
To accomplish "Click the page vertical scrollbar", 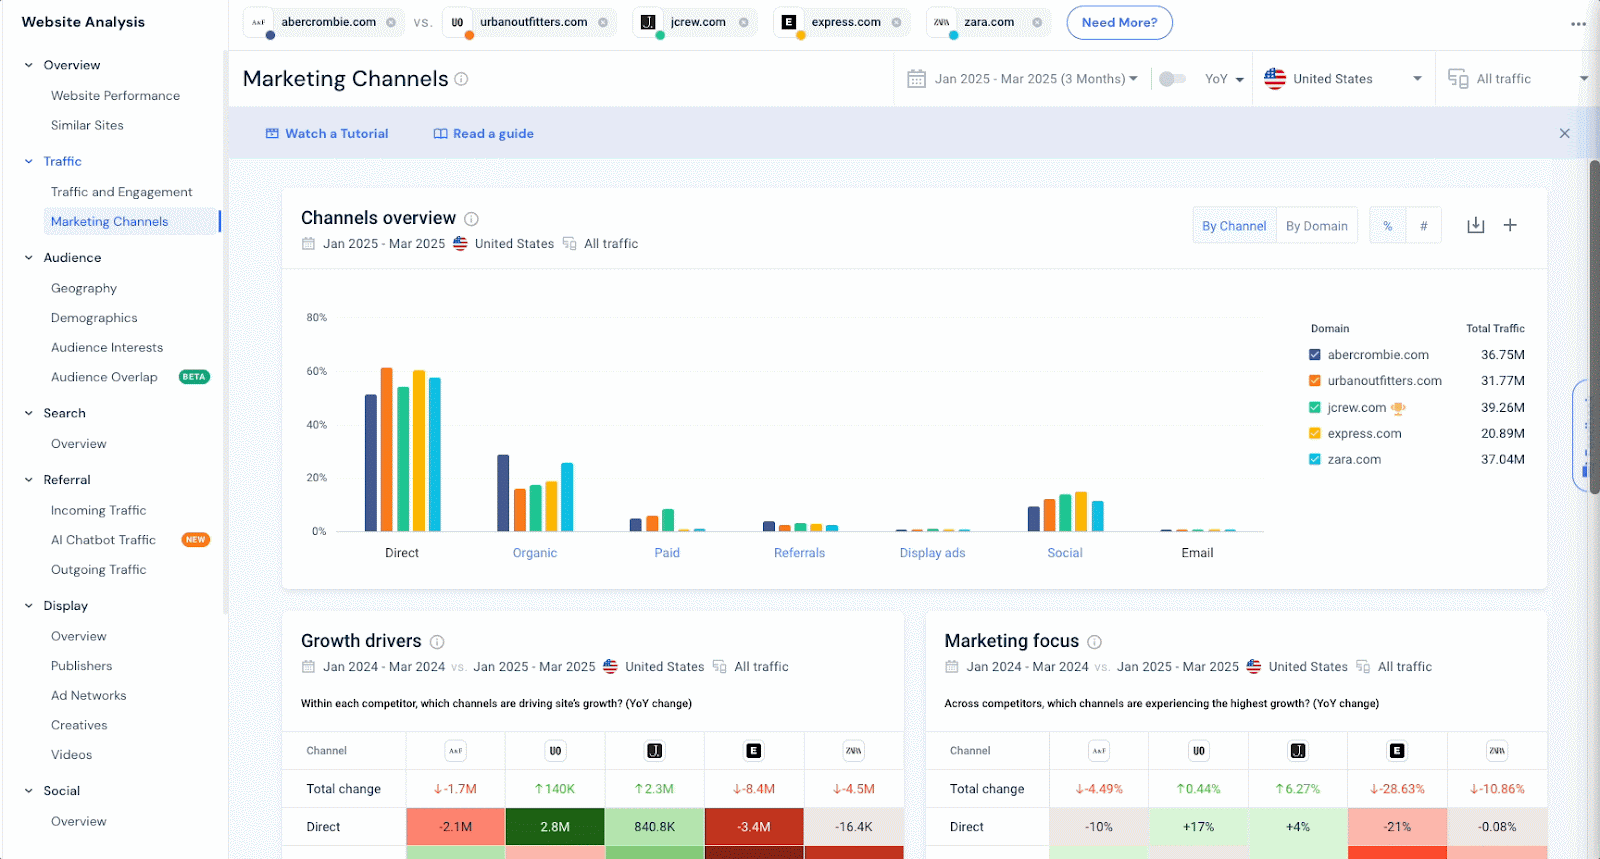I will [1594, 325].
